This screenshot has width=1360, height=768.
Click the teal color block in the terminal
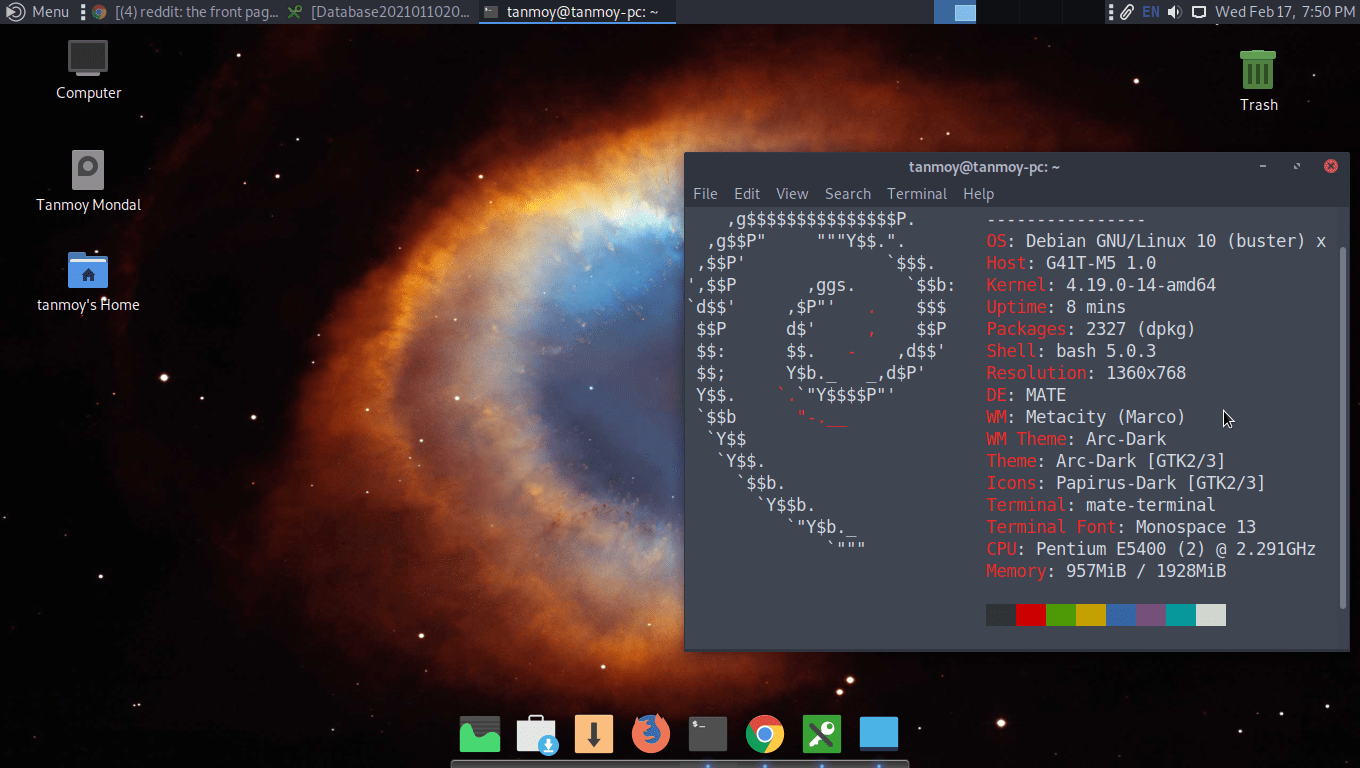(1181, 615)
